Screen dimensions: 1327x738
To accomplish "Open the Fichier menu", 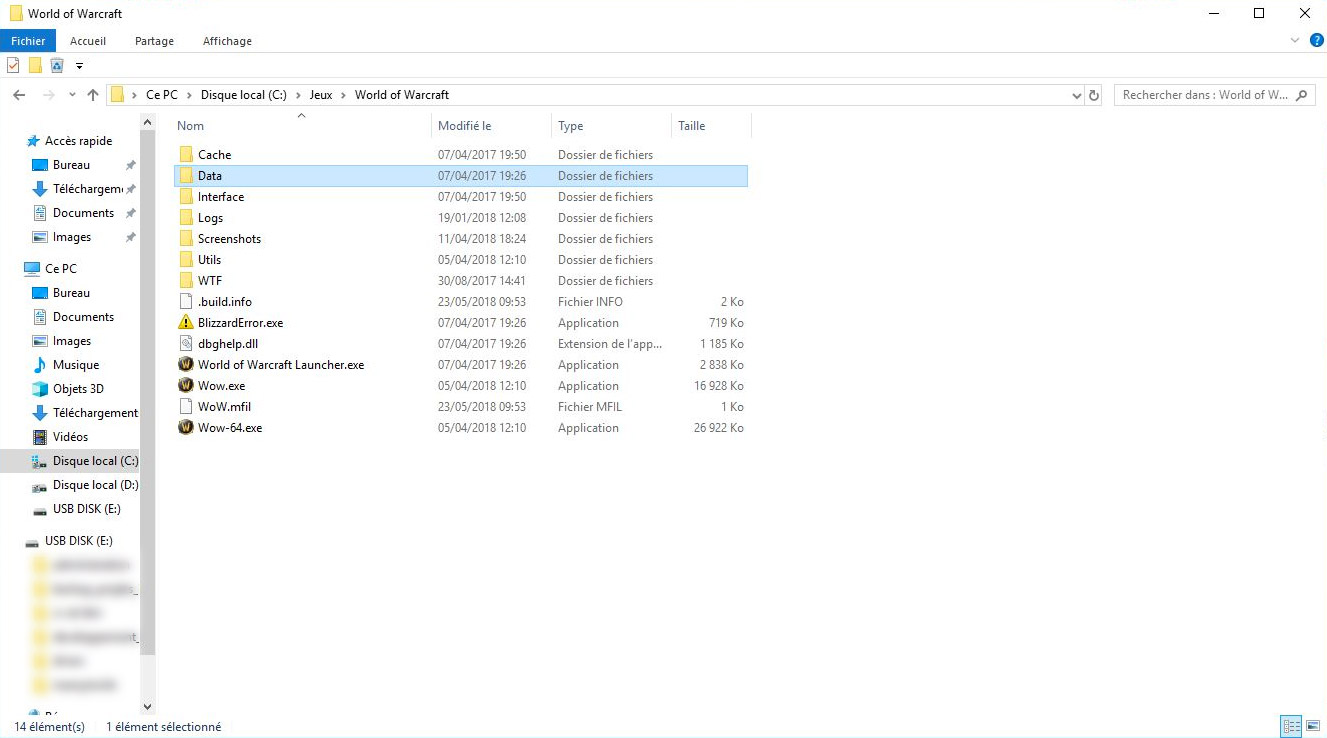I will click(29, 41).
